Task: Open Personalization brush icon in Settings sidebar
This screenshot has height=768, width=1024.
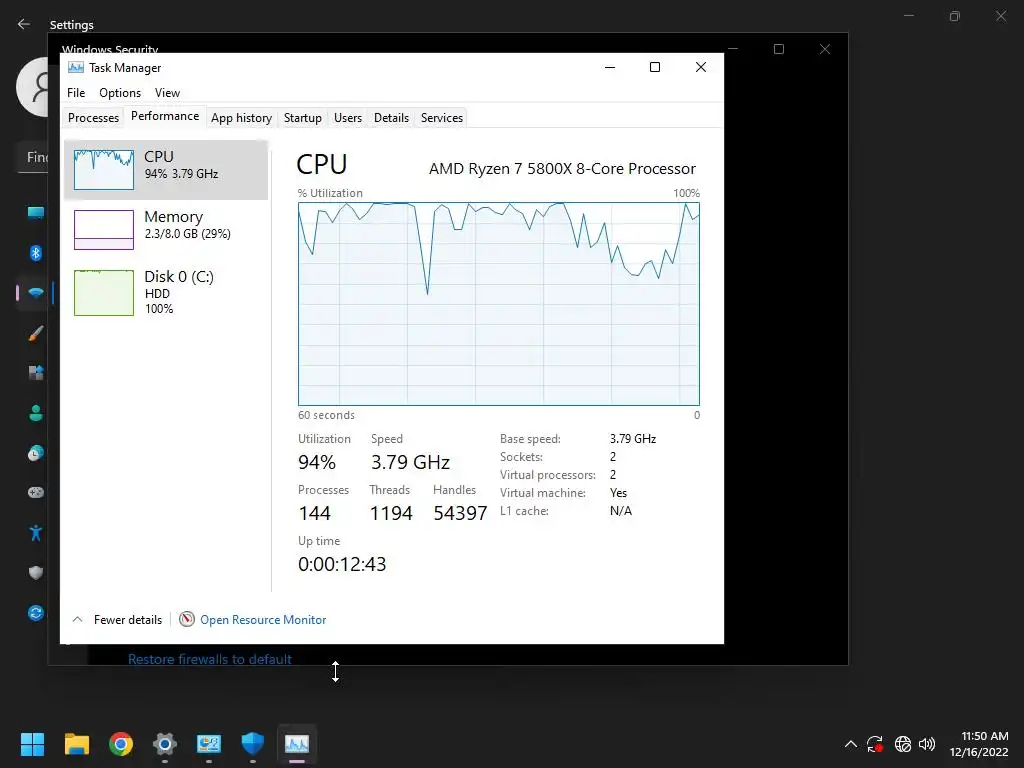Action: tap(36, 333)
